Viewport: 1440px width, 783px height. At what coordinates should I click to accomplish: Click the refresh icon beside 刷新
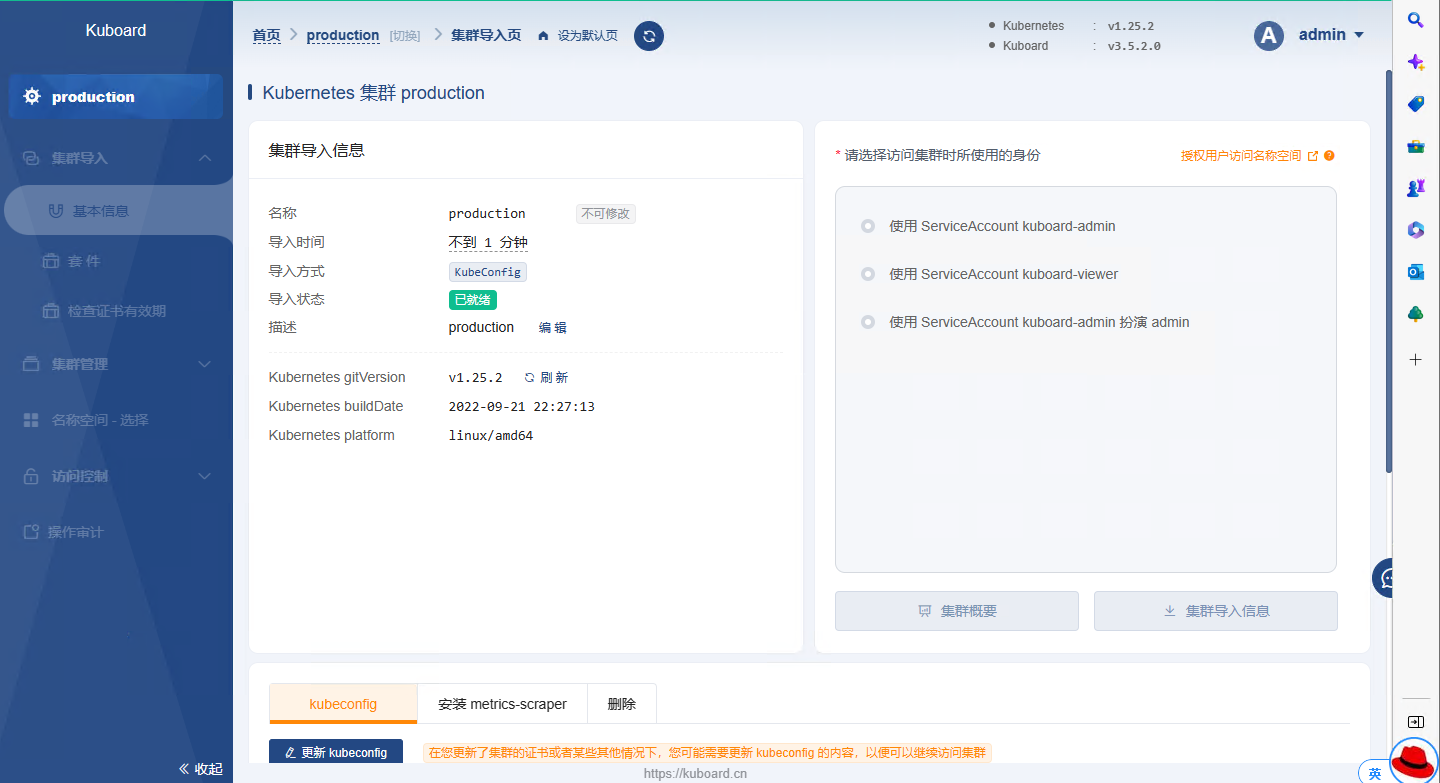[530, 378]
